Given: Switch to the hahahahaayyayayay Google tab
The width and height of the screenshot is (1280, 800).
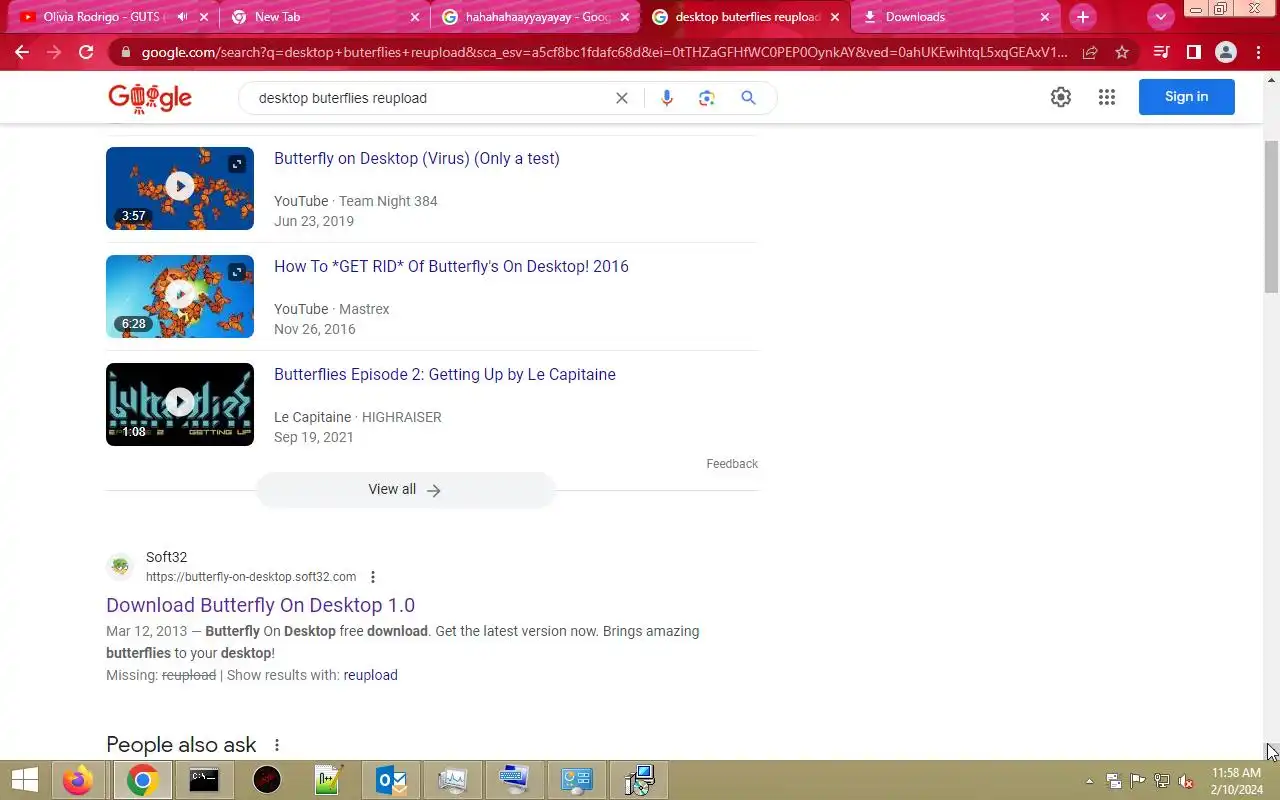Looking at the screenshot, I should (x=536, y=17).
